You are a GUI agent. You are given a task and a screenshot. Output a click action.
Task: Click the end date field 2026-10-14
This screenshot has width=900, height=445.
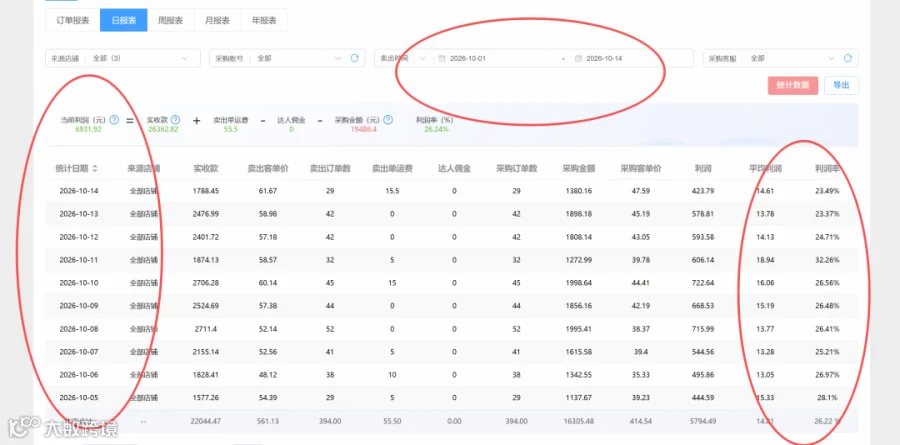pos(604,59)
